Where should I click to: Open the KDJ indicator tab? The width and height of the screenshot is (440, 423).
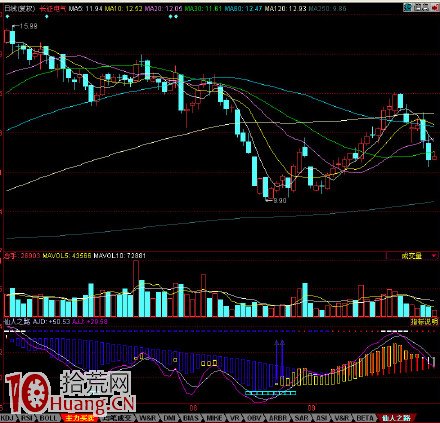click(8, 418)
